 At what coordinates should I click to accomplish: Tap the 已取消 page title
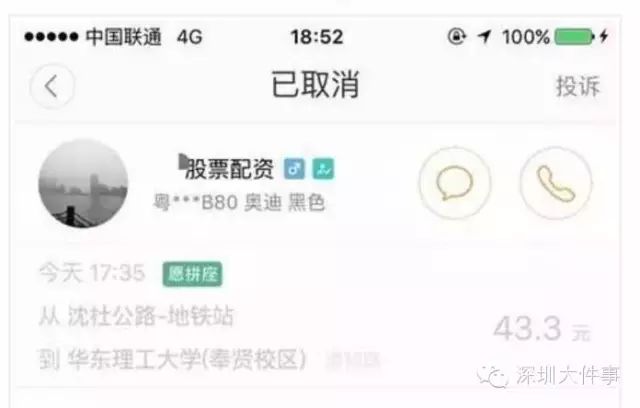tap(316, 84)
